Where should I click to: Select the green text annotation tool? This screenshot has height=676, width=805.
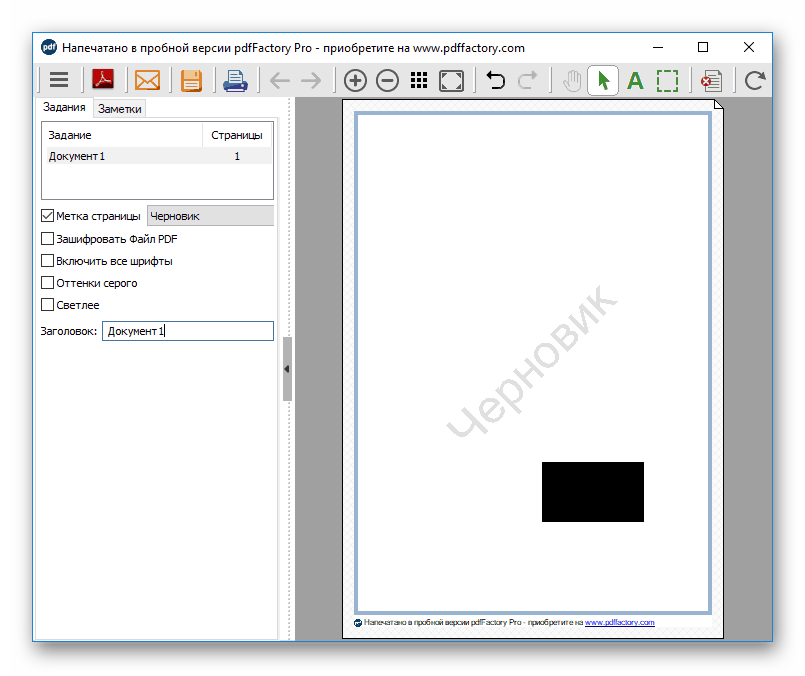point(635,81)
